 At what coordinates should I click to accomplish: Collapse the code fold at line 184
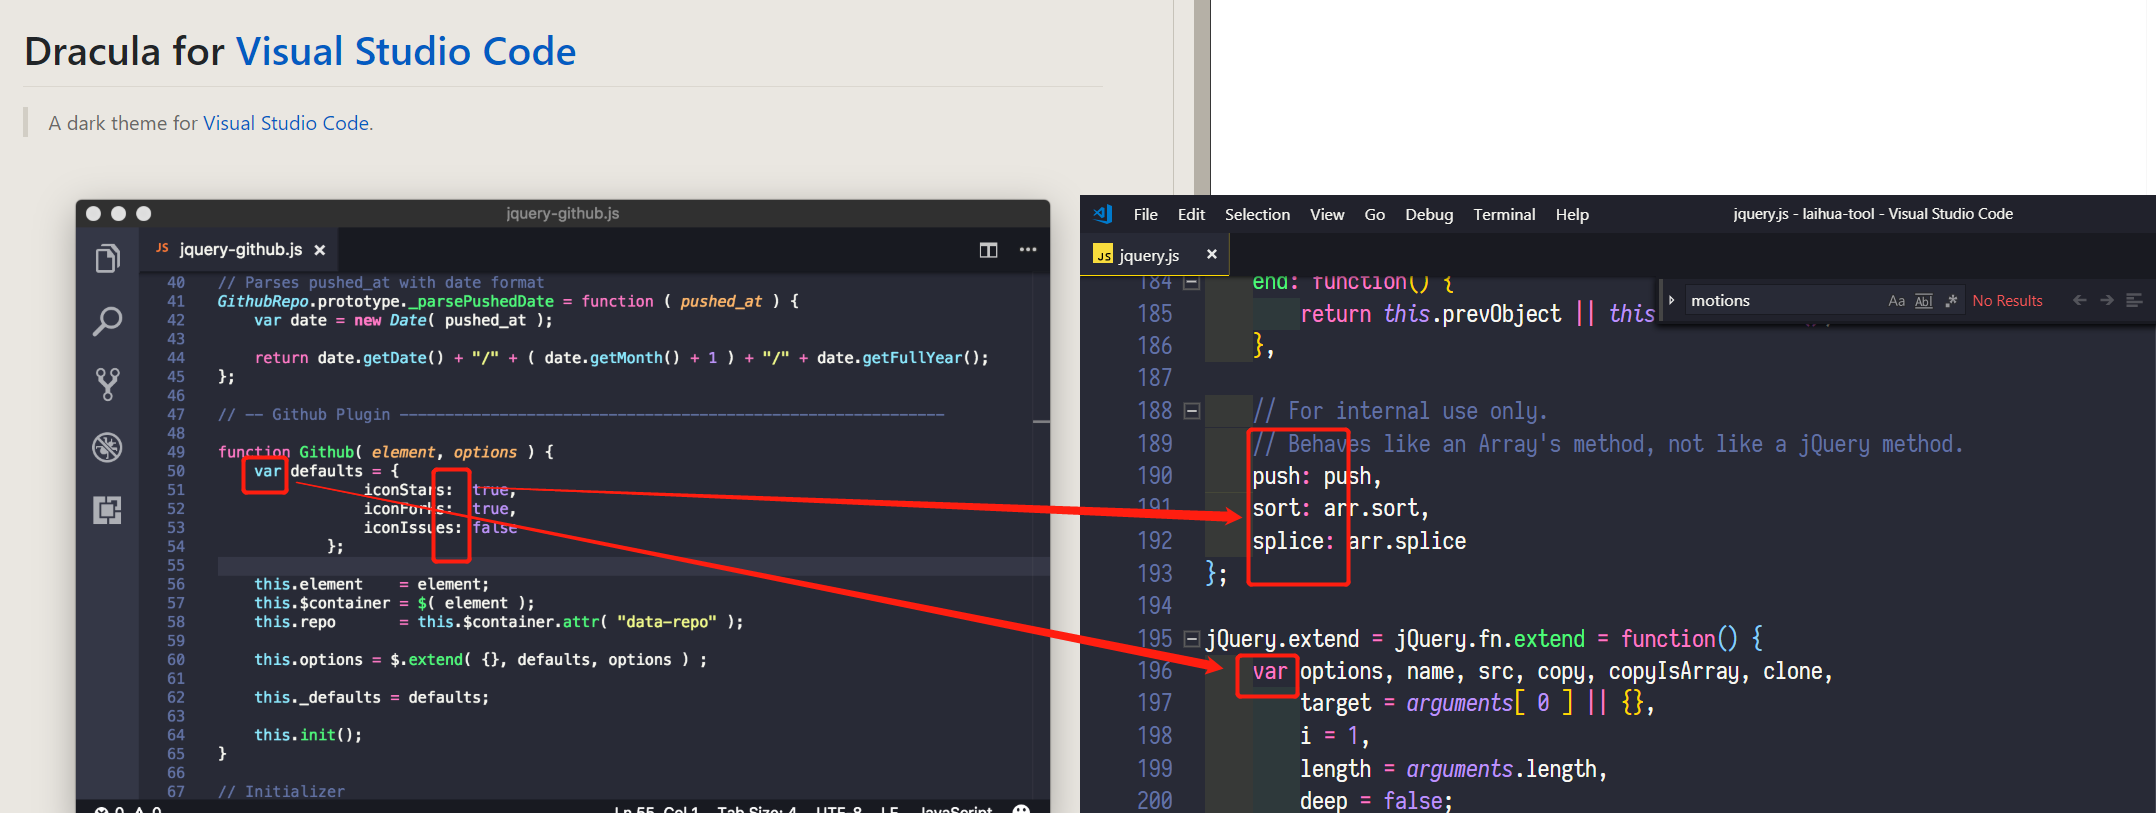(1191, 283)
